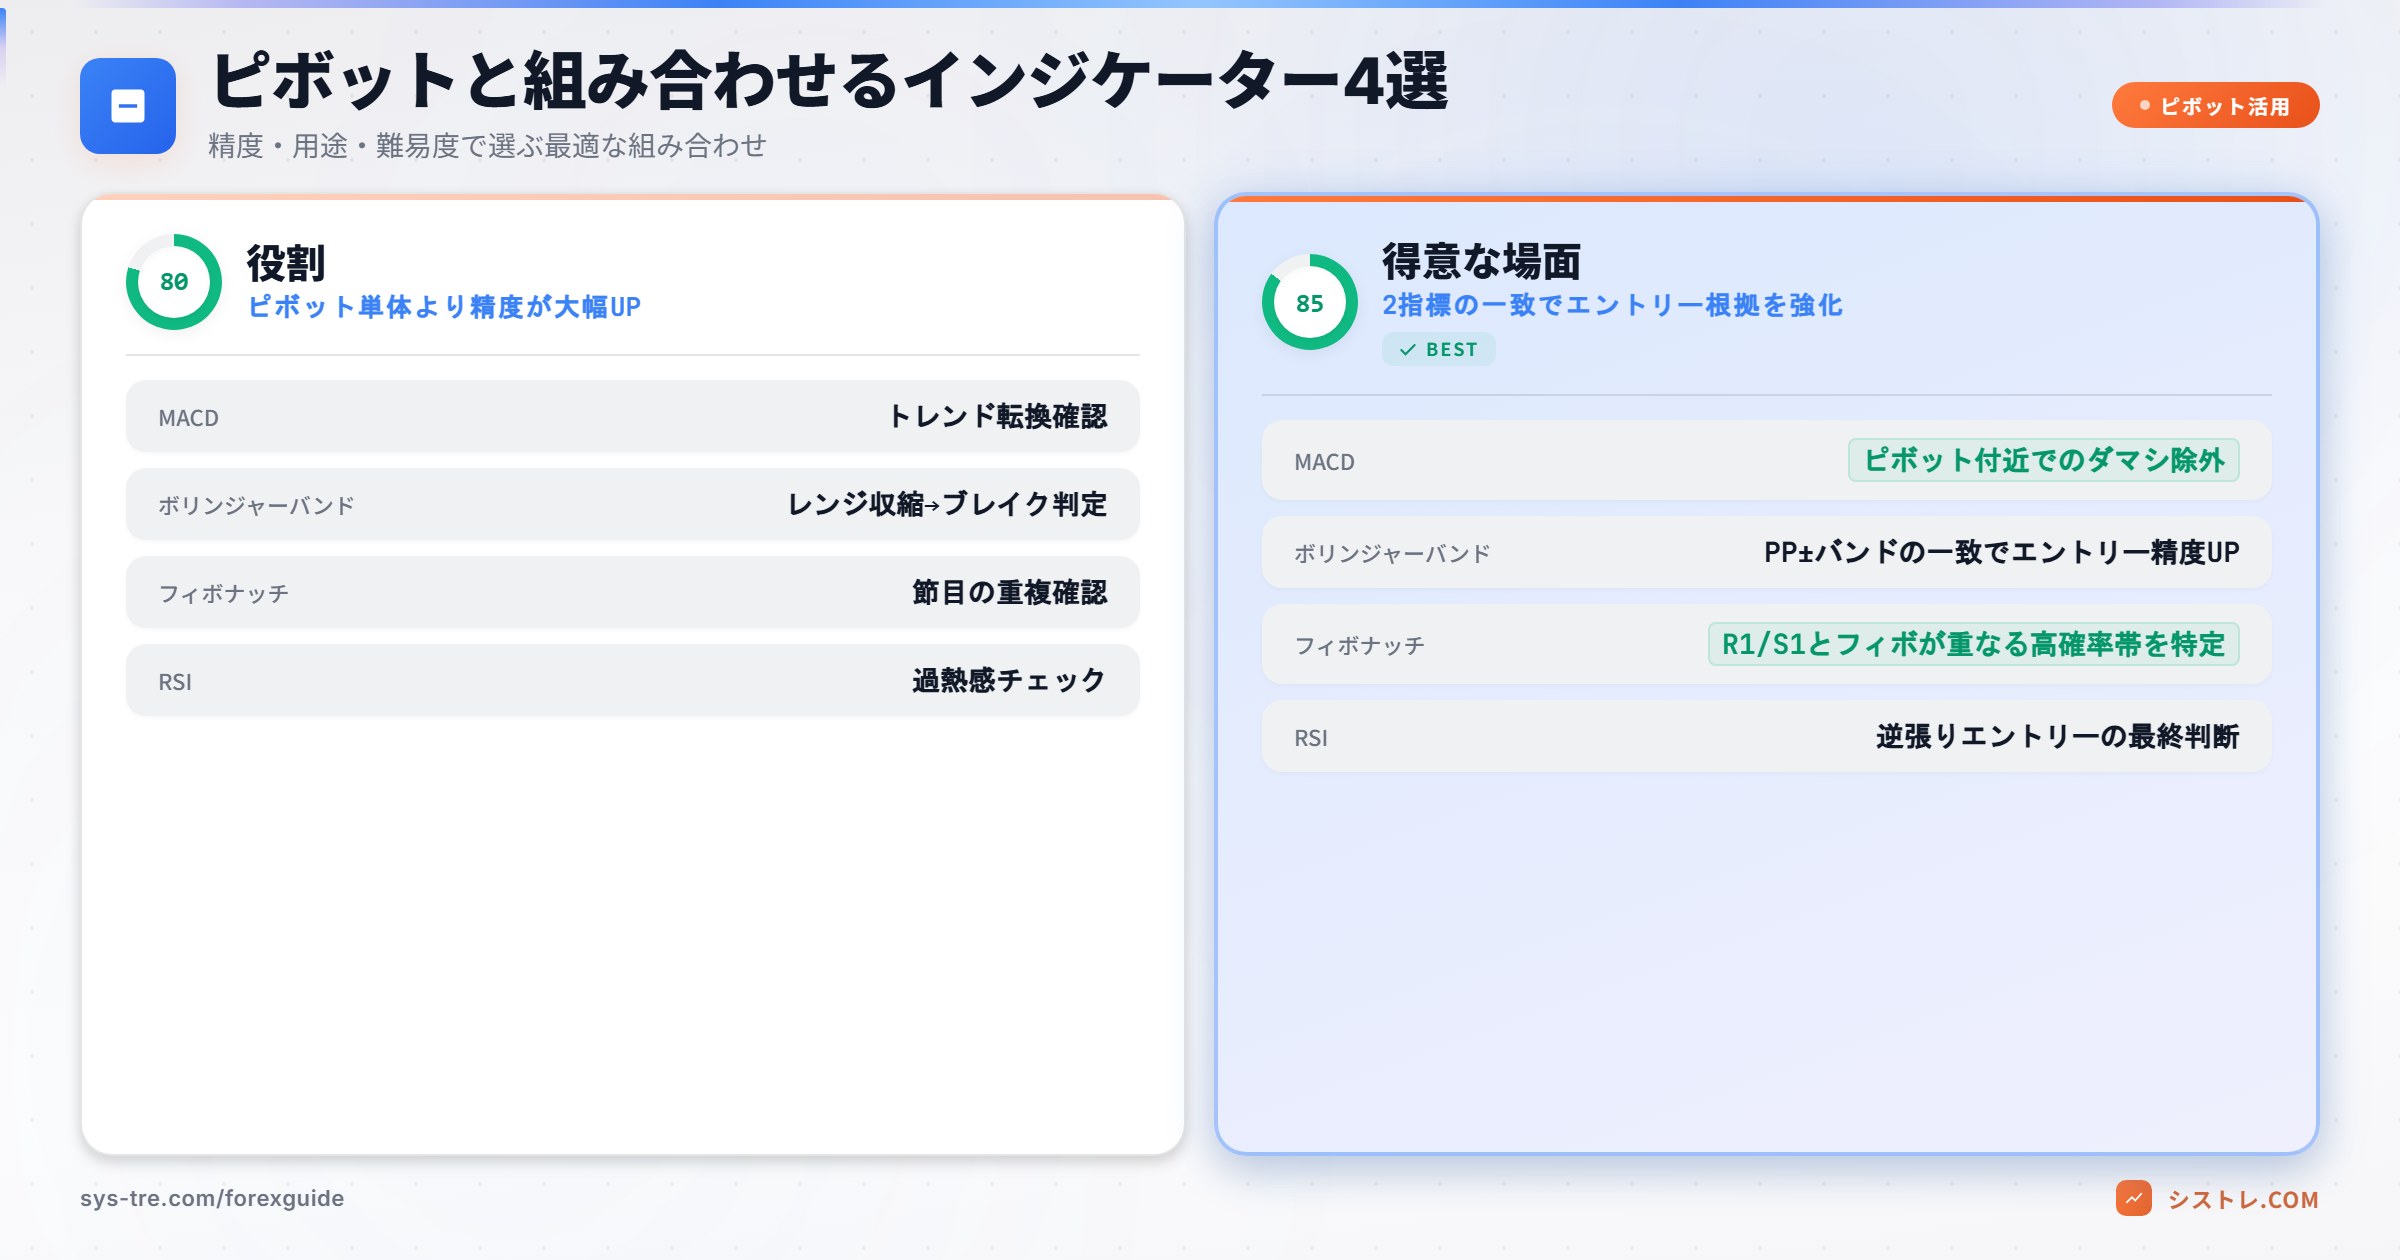
Task: Click the シストレ.COM brand text
Action: click(x=2242, y=1199)
